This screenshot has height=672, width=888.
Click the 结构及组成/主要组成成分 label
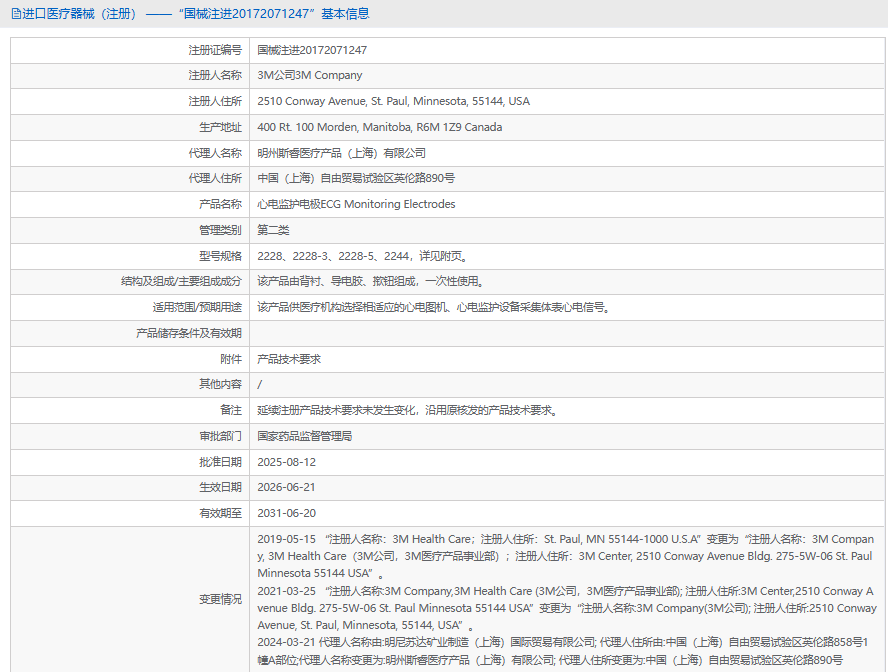coord(181,281)
